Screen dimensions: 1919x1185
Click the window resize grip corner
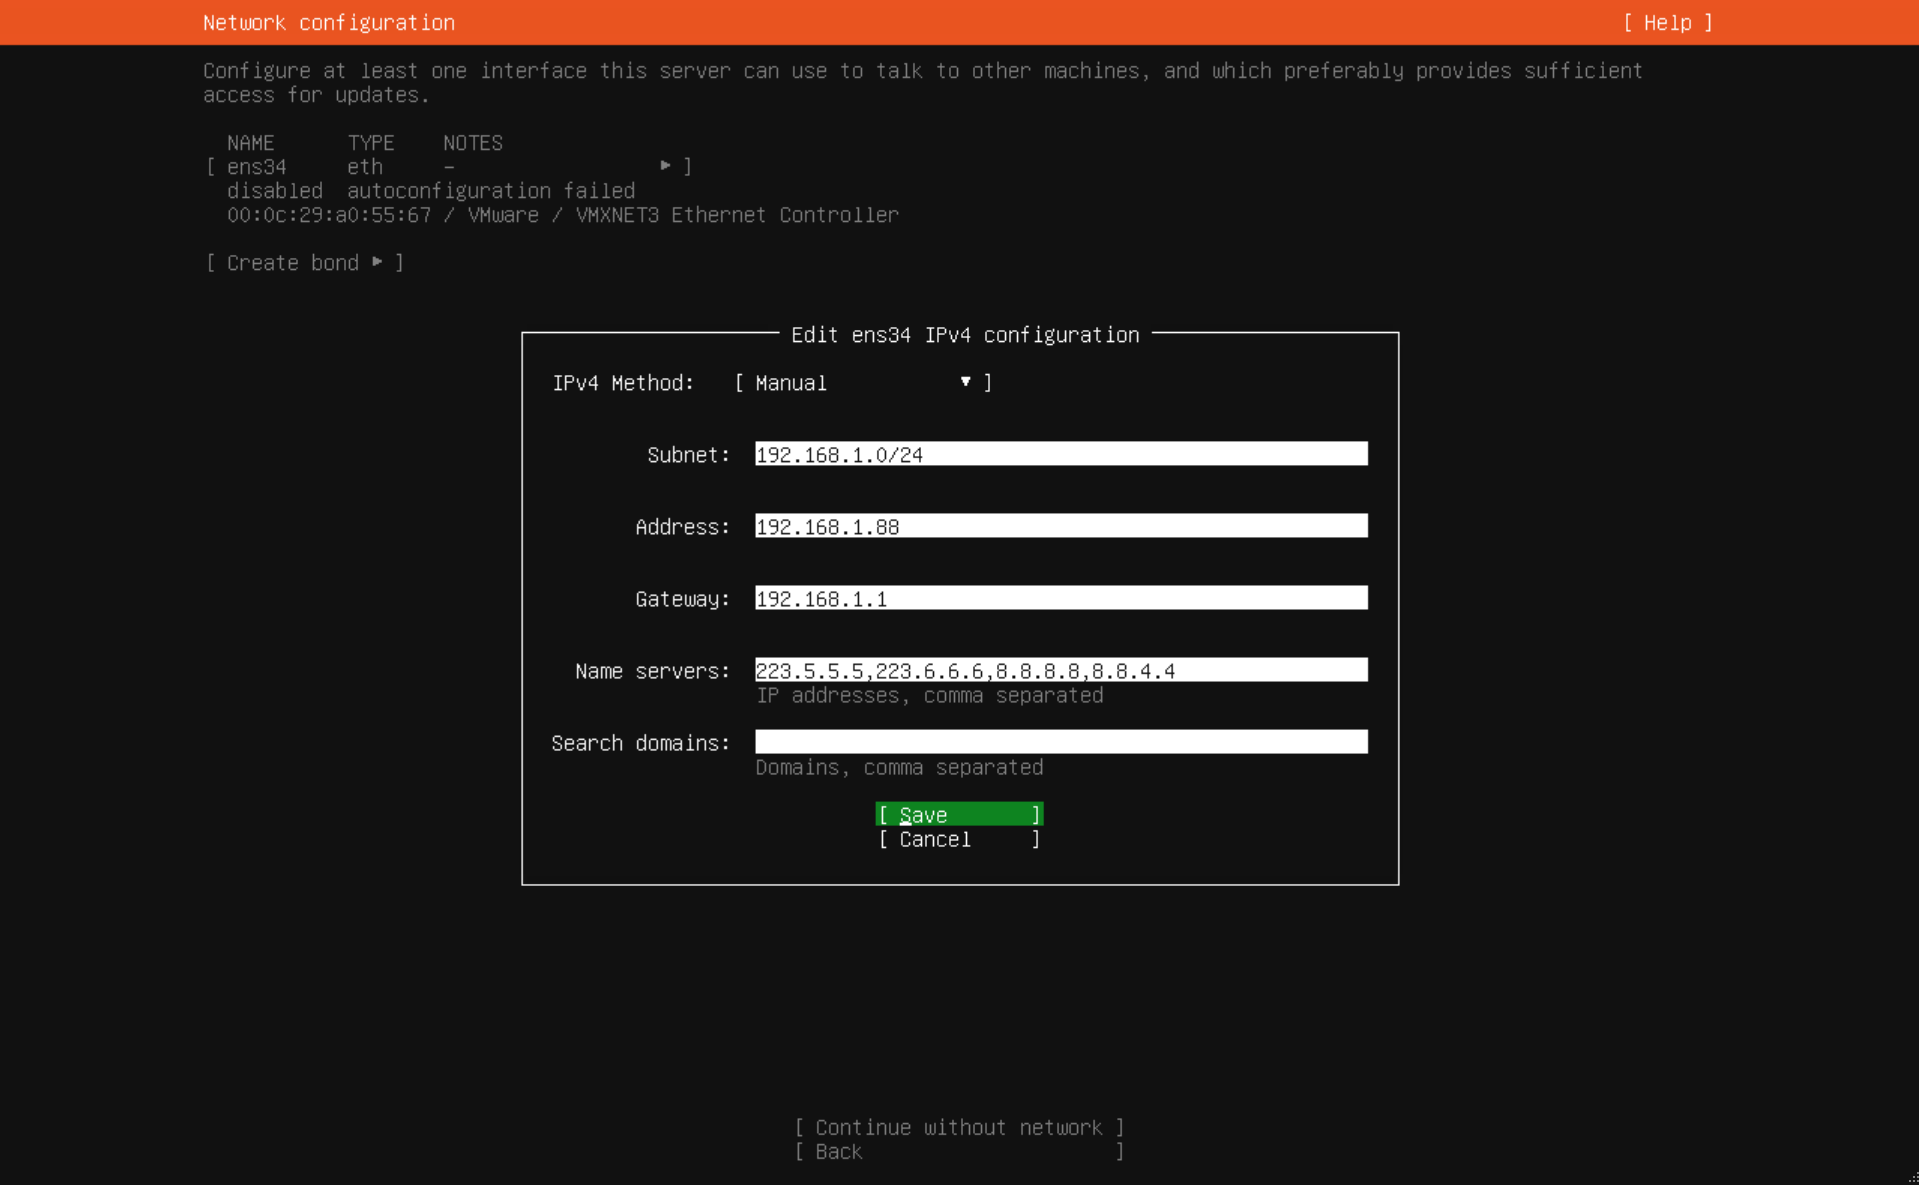coord(1912,1178)
